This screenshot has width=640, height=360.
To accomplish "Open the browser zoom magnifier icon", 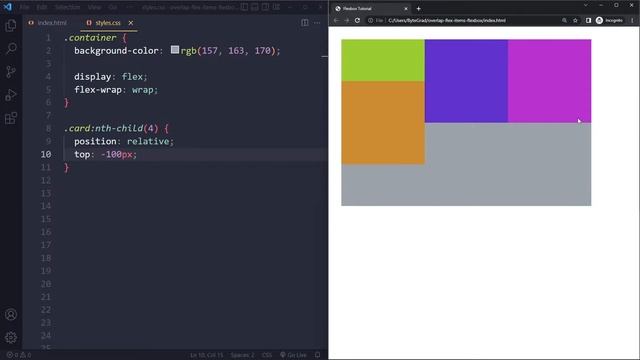I will point(564,20).
